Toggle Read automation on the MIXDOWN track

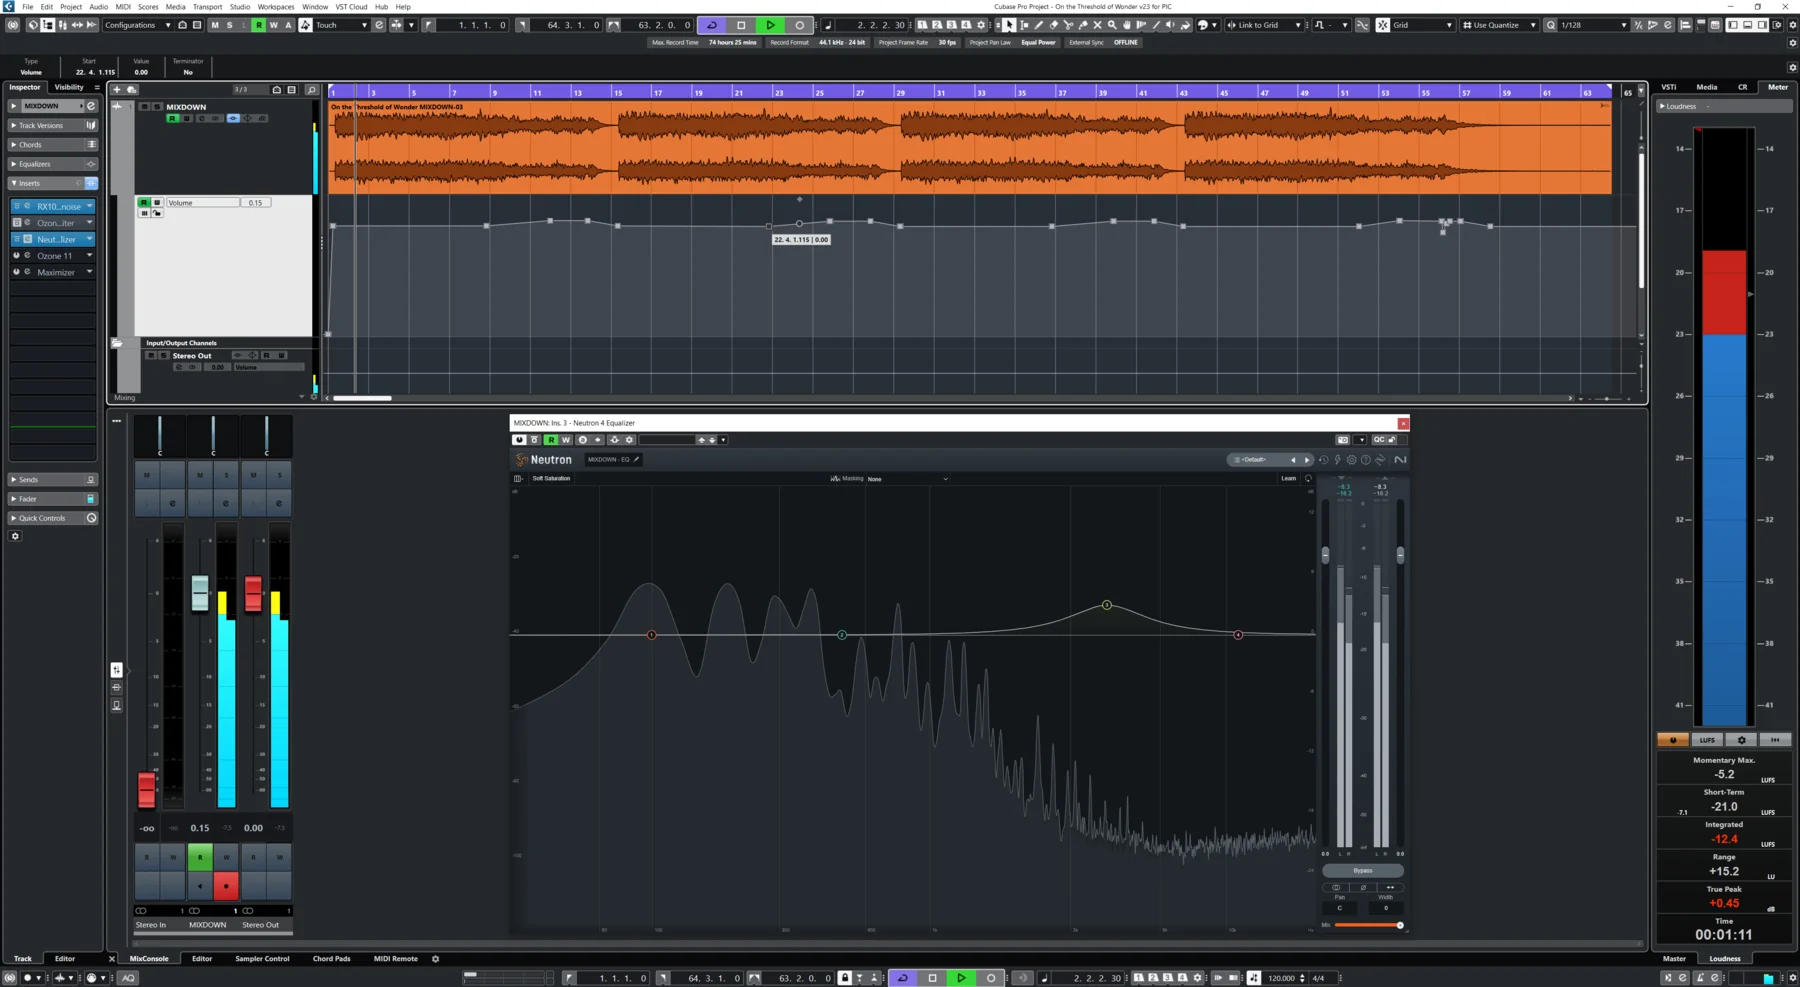pyautogui.click(x=172, y=118)
